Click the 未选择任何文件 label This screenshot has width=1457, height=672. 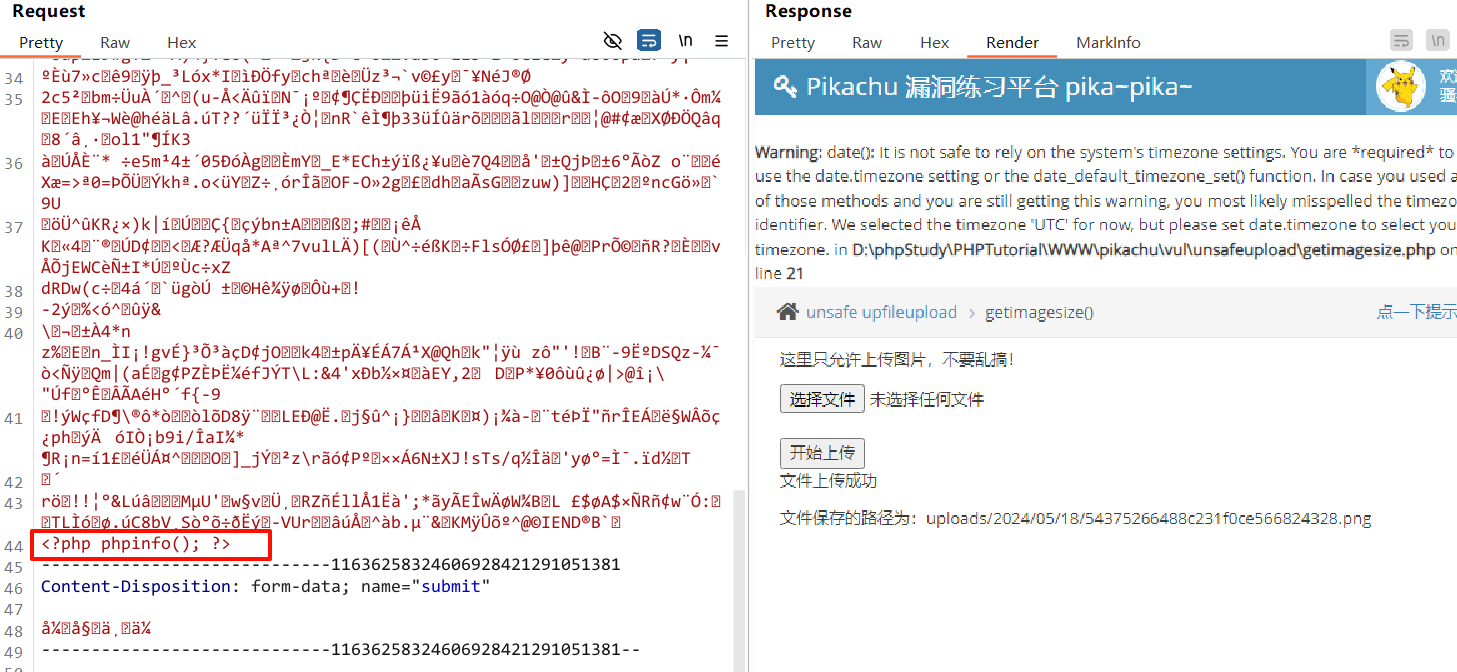(x=926, y=400)
